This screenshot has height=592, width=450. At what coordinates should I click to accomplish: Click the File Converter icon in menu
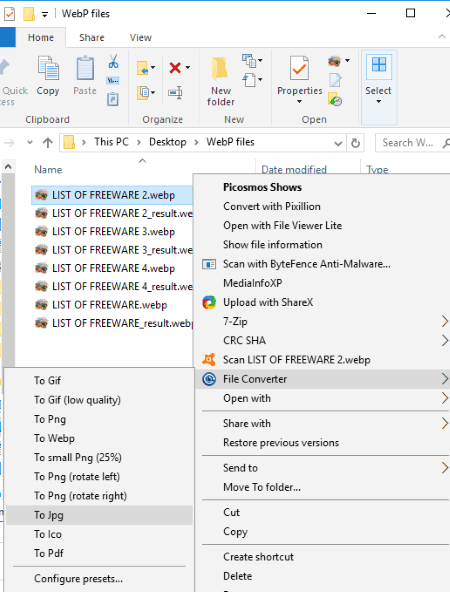(209, 379)
